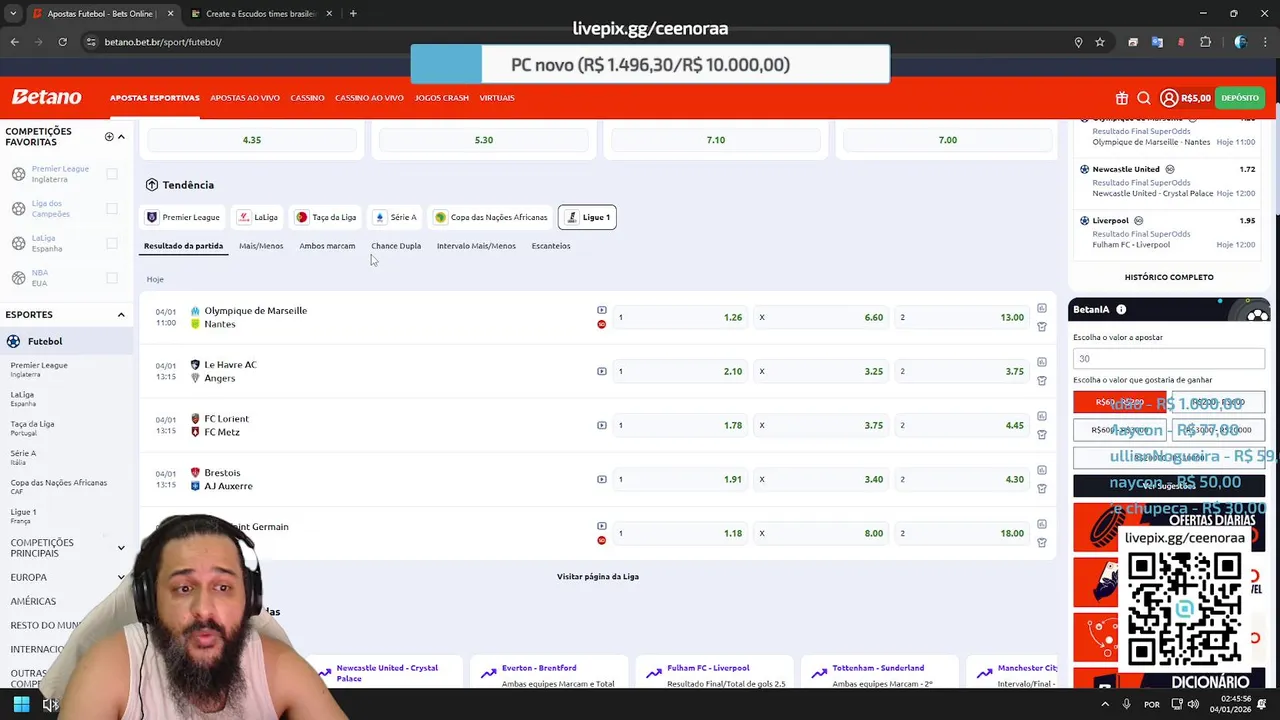Click the browser address bar URL

pos(163,42)
